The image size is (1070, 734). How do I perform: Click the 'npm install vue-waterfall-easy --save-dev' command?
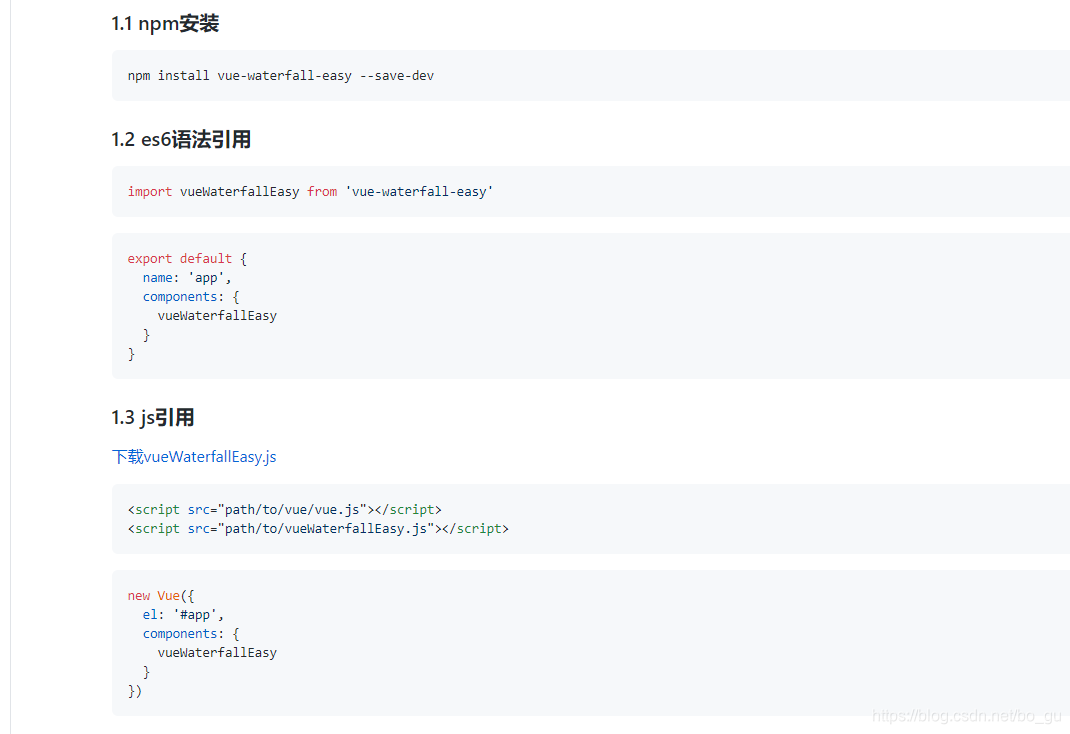click(x=280, y=76)
